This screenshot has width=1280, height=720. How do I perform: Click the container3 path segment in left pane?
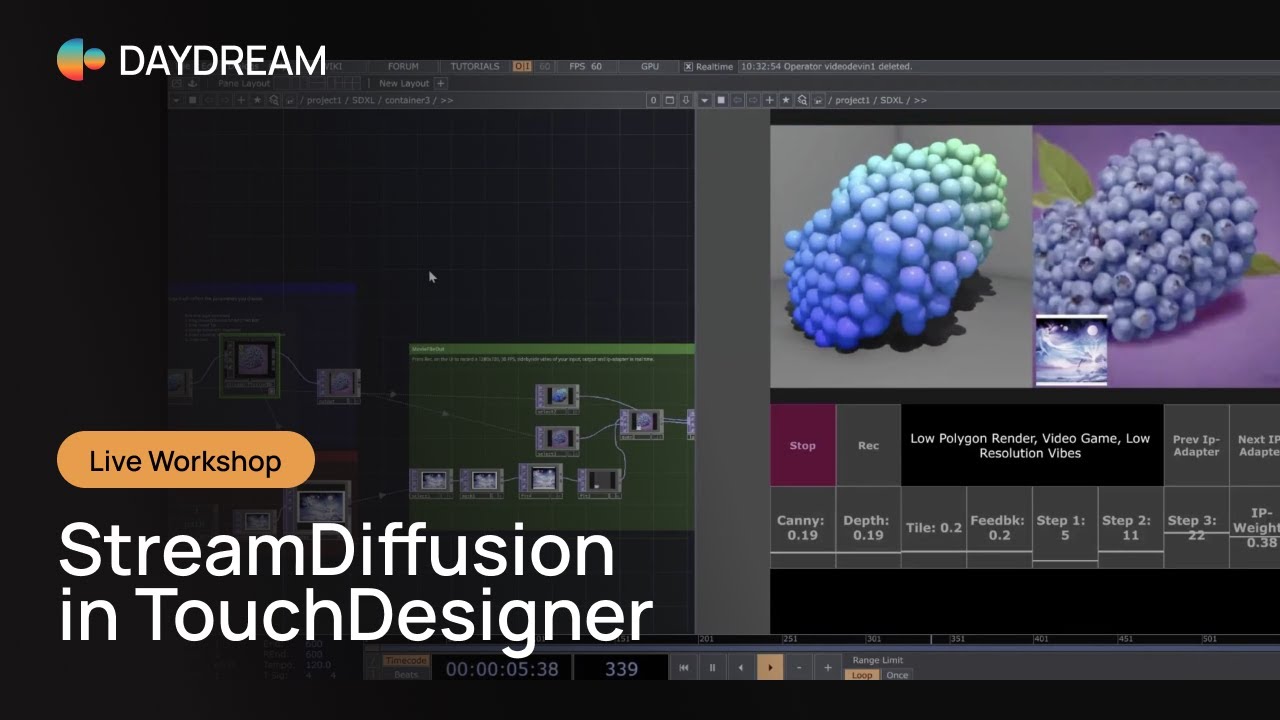[x=408, y=100]
